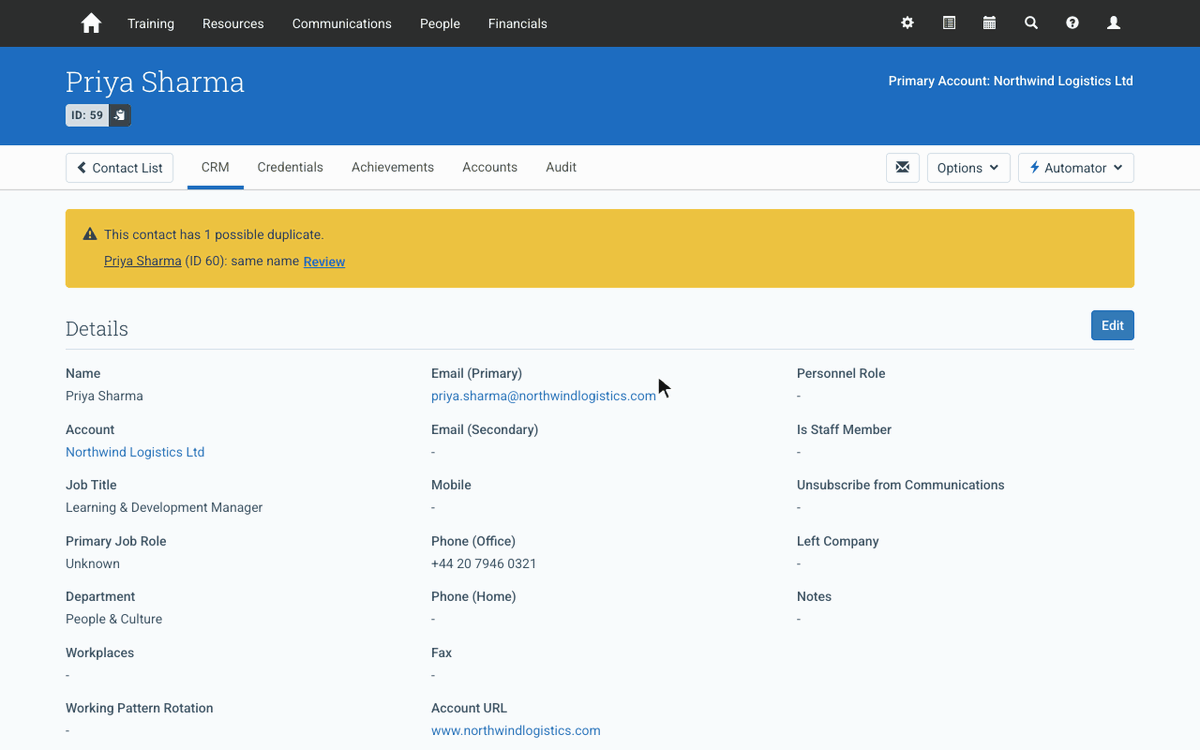1200x750 pixels.
Task: Click the Primary Account header text
Action: click(x=1011, y=81)
